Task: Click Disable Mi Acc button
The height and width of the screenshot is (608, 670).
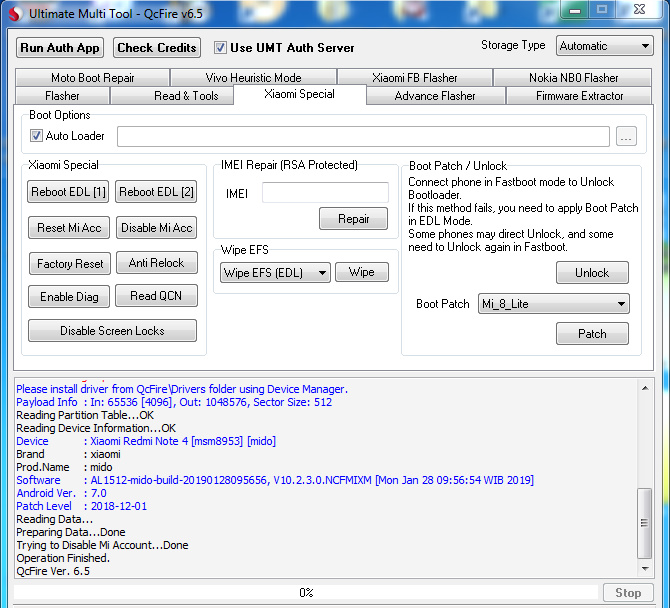Action: pos(157,228)
